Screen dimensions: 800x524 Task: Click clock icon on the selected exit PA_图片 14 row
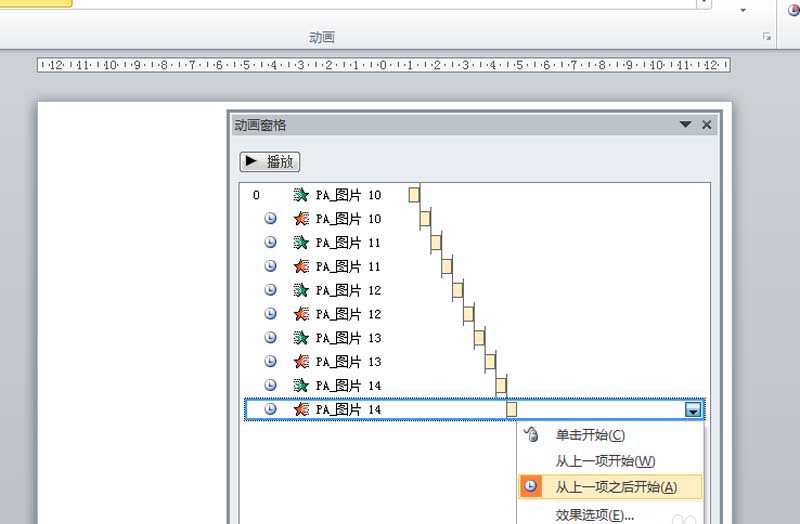tap(270, 409)
